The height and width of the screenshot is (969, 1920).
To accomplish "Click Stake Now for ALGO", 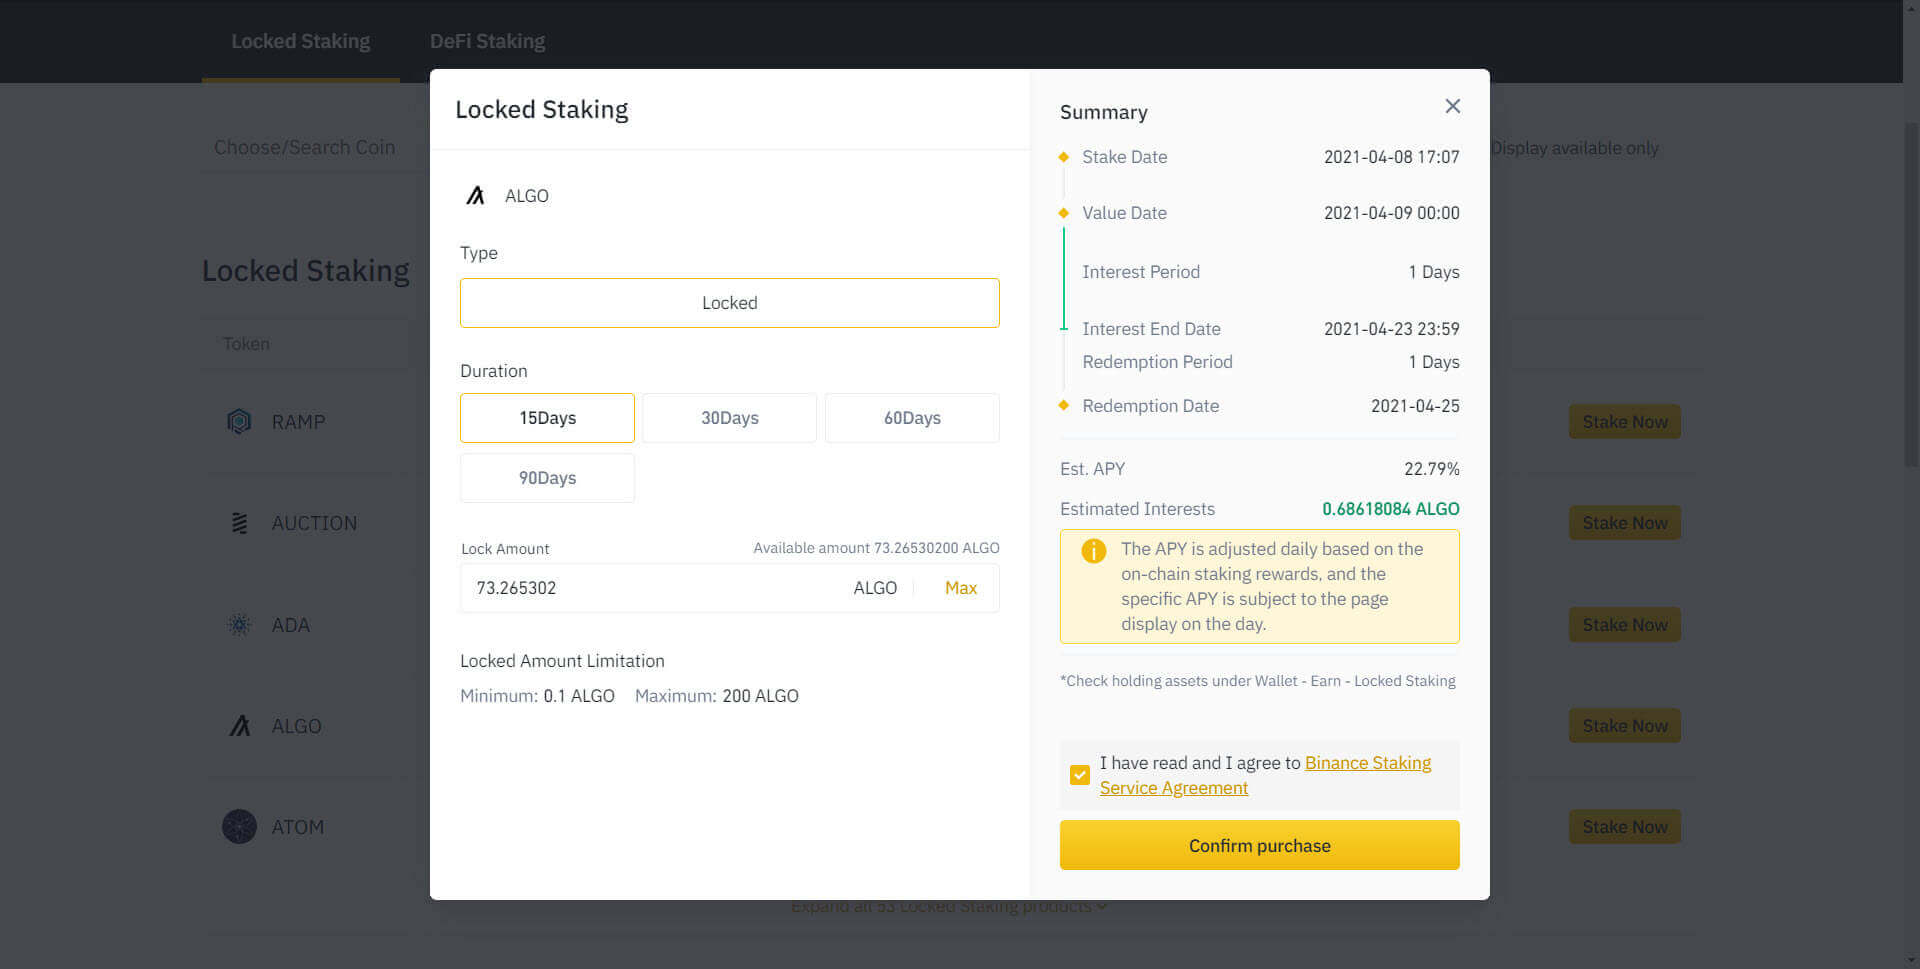I will point(1624,726).
